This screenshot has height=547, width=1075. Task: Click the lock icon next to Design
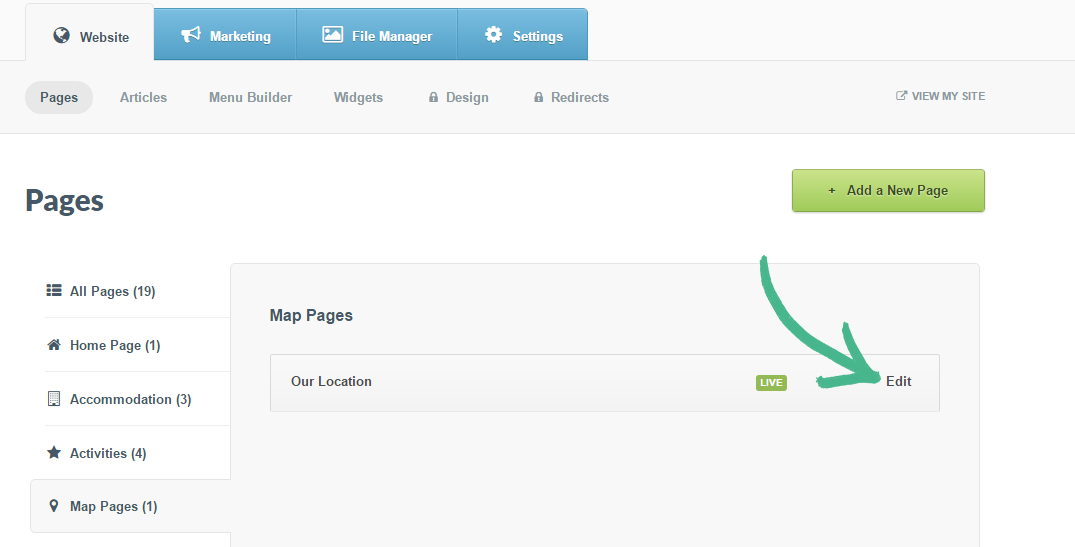coord(433,98)
